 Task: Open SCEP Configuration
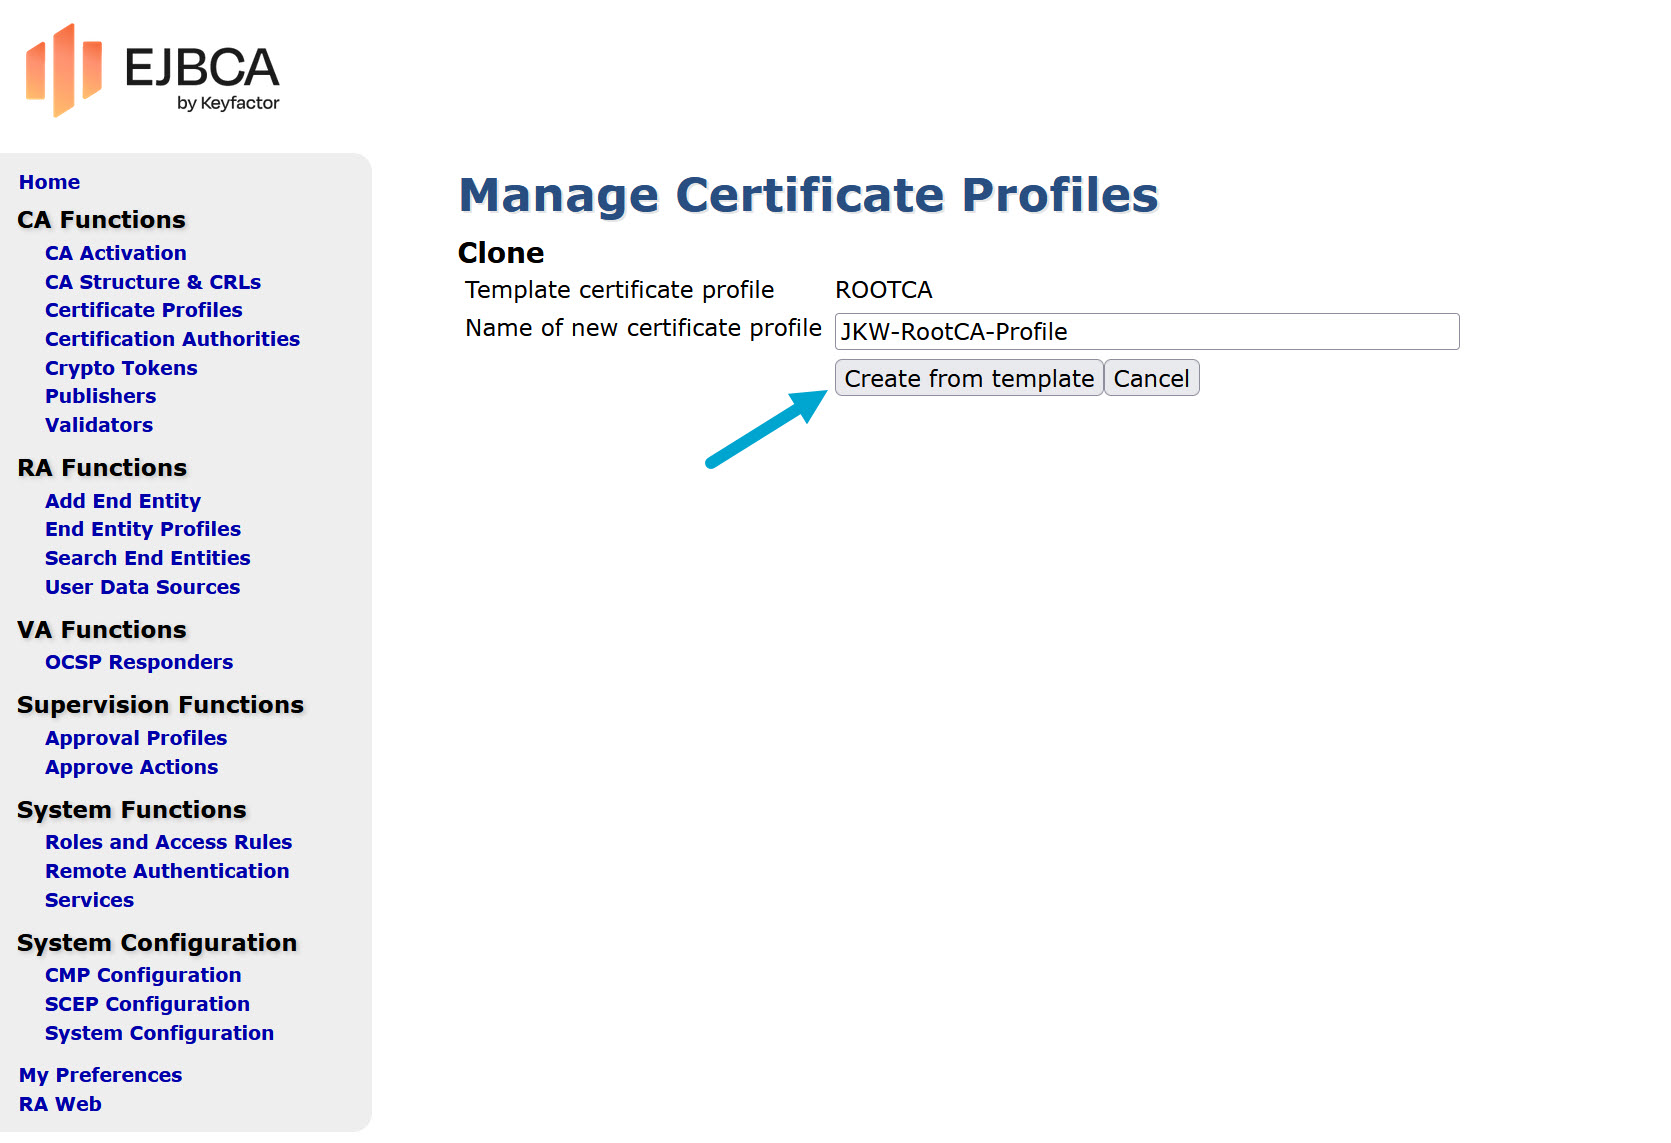tap(147, 1004)
